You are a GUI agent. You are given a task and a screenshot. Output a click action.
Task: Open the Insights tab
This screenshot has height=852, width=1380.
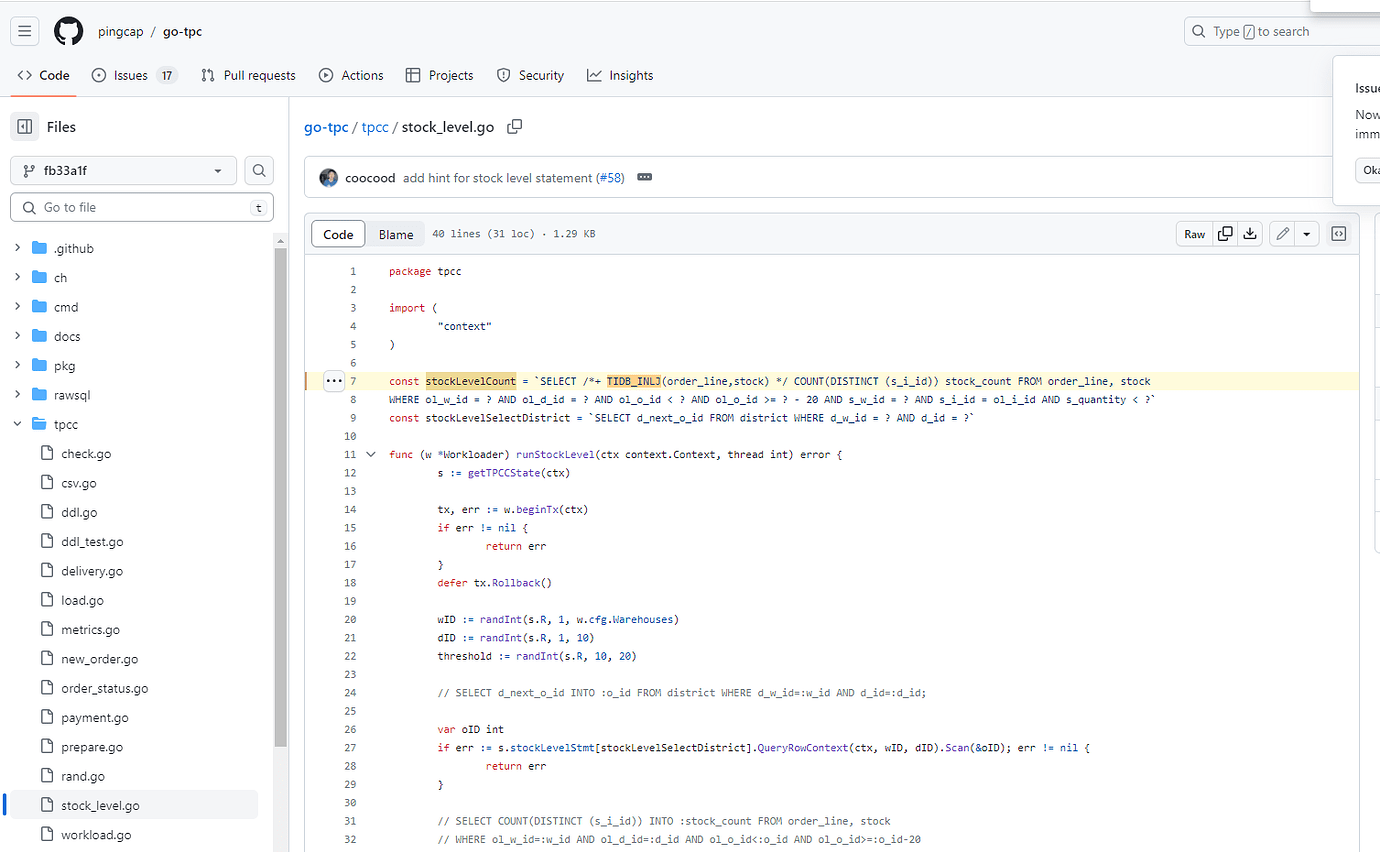tap(620, 75)
